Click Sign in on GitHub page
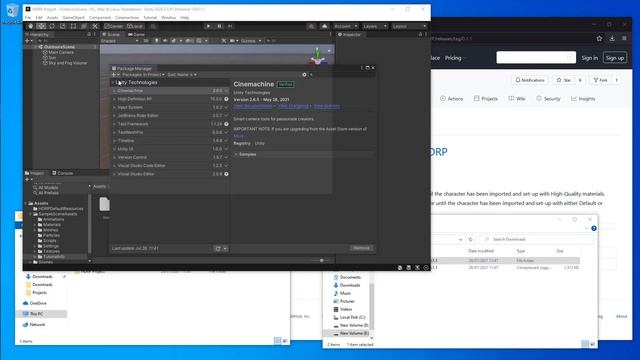The width and height of the screenshot is (640, 360). [589, 58]
